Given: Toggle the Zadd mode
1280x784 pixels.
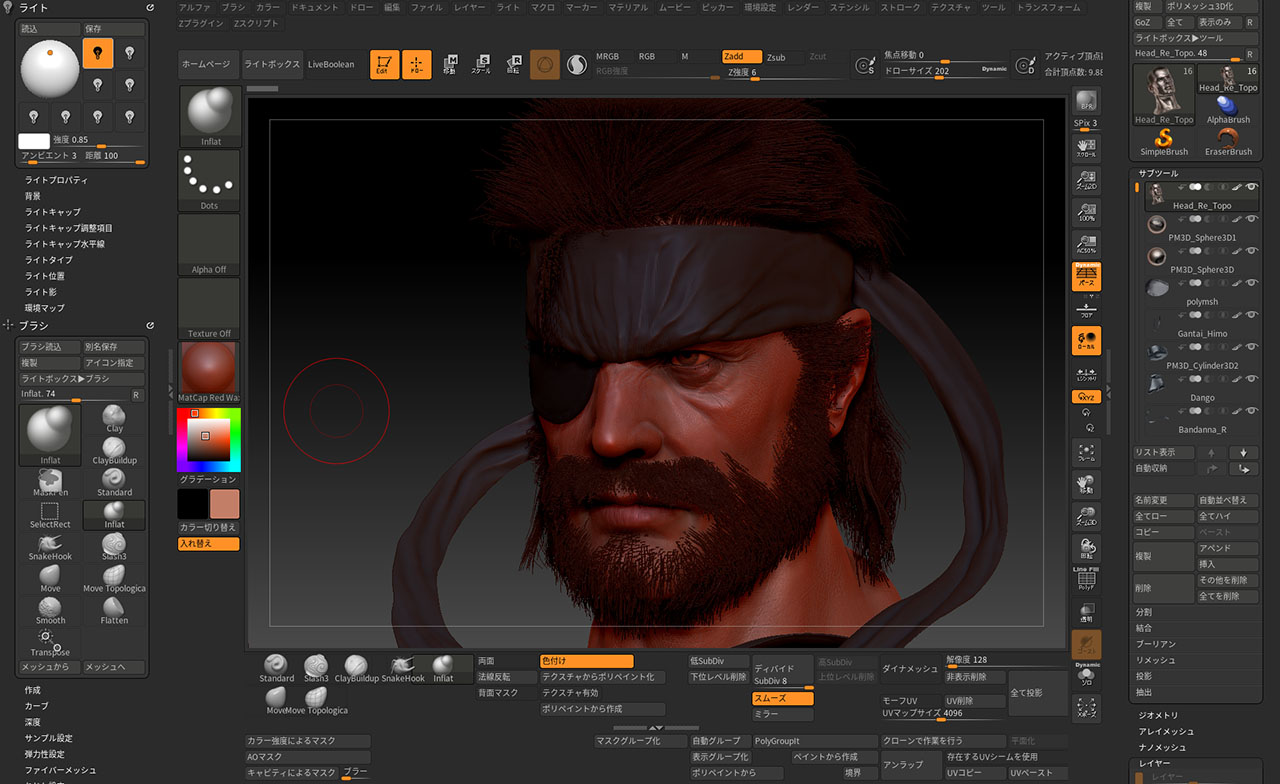Looking at the screenshot, I should (x=741, y=57).
